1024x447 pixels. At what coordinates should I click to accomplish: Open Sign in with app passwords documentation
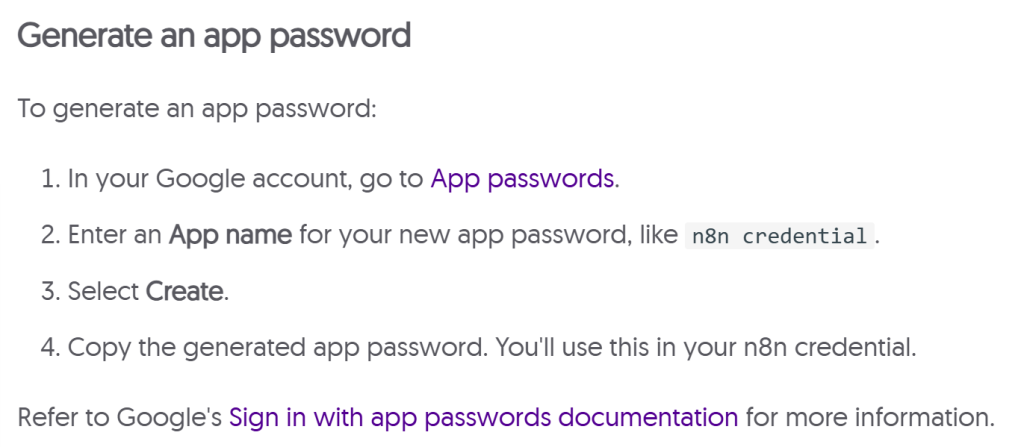tap(483, 416)
